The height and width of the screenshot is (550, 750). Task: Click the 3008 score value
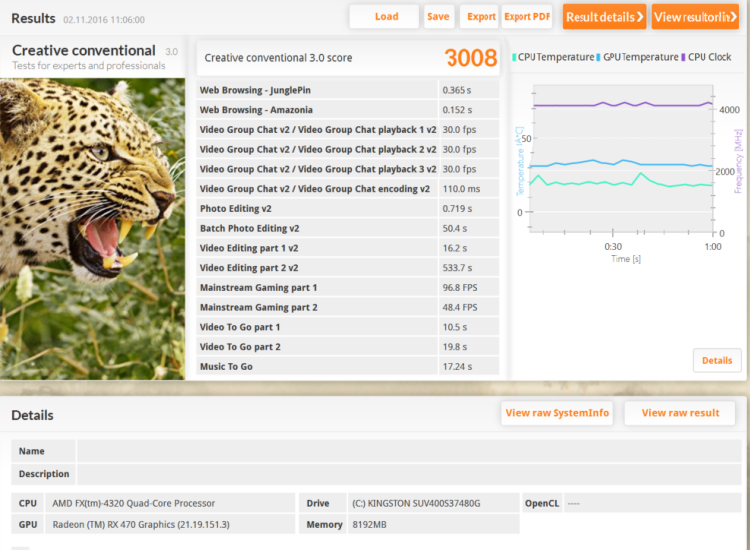471,58
